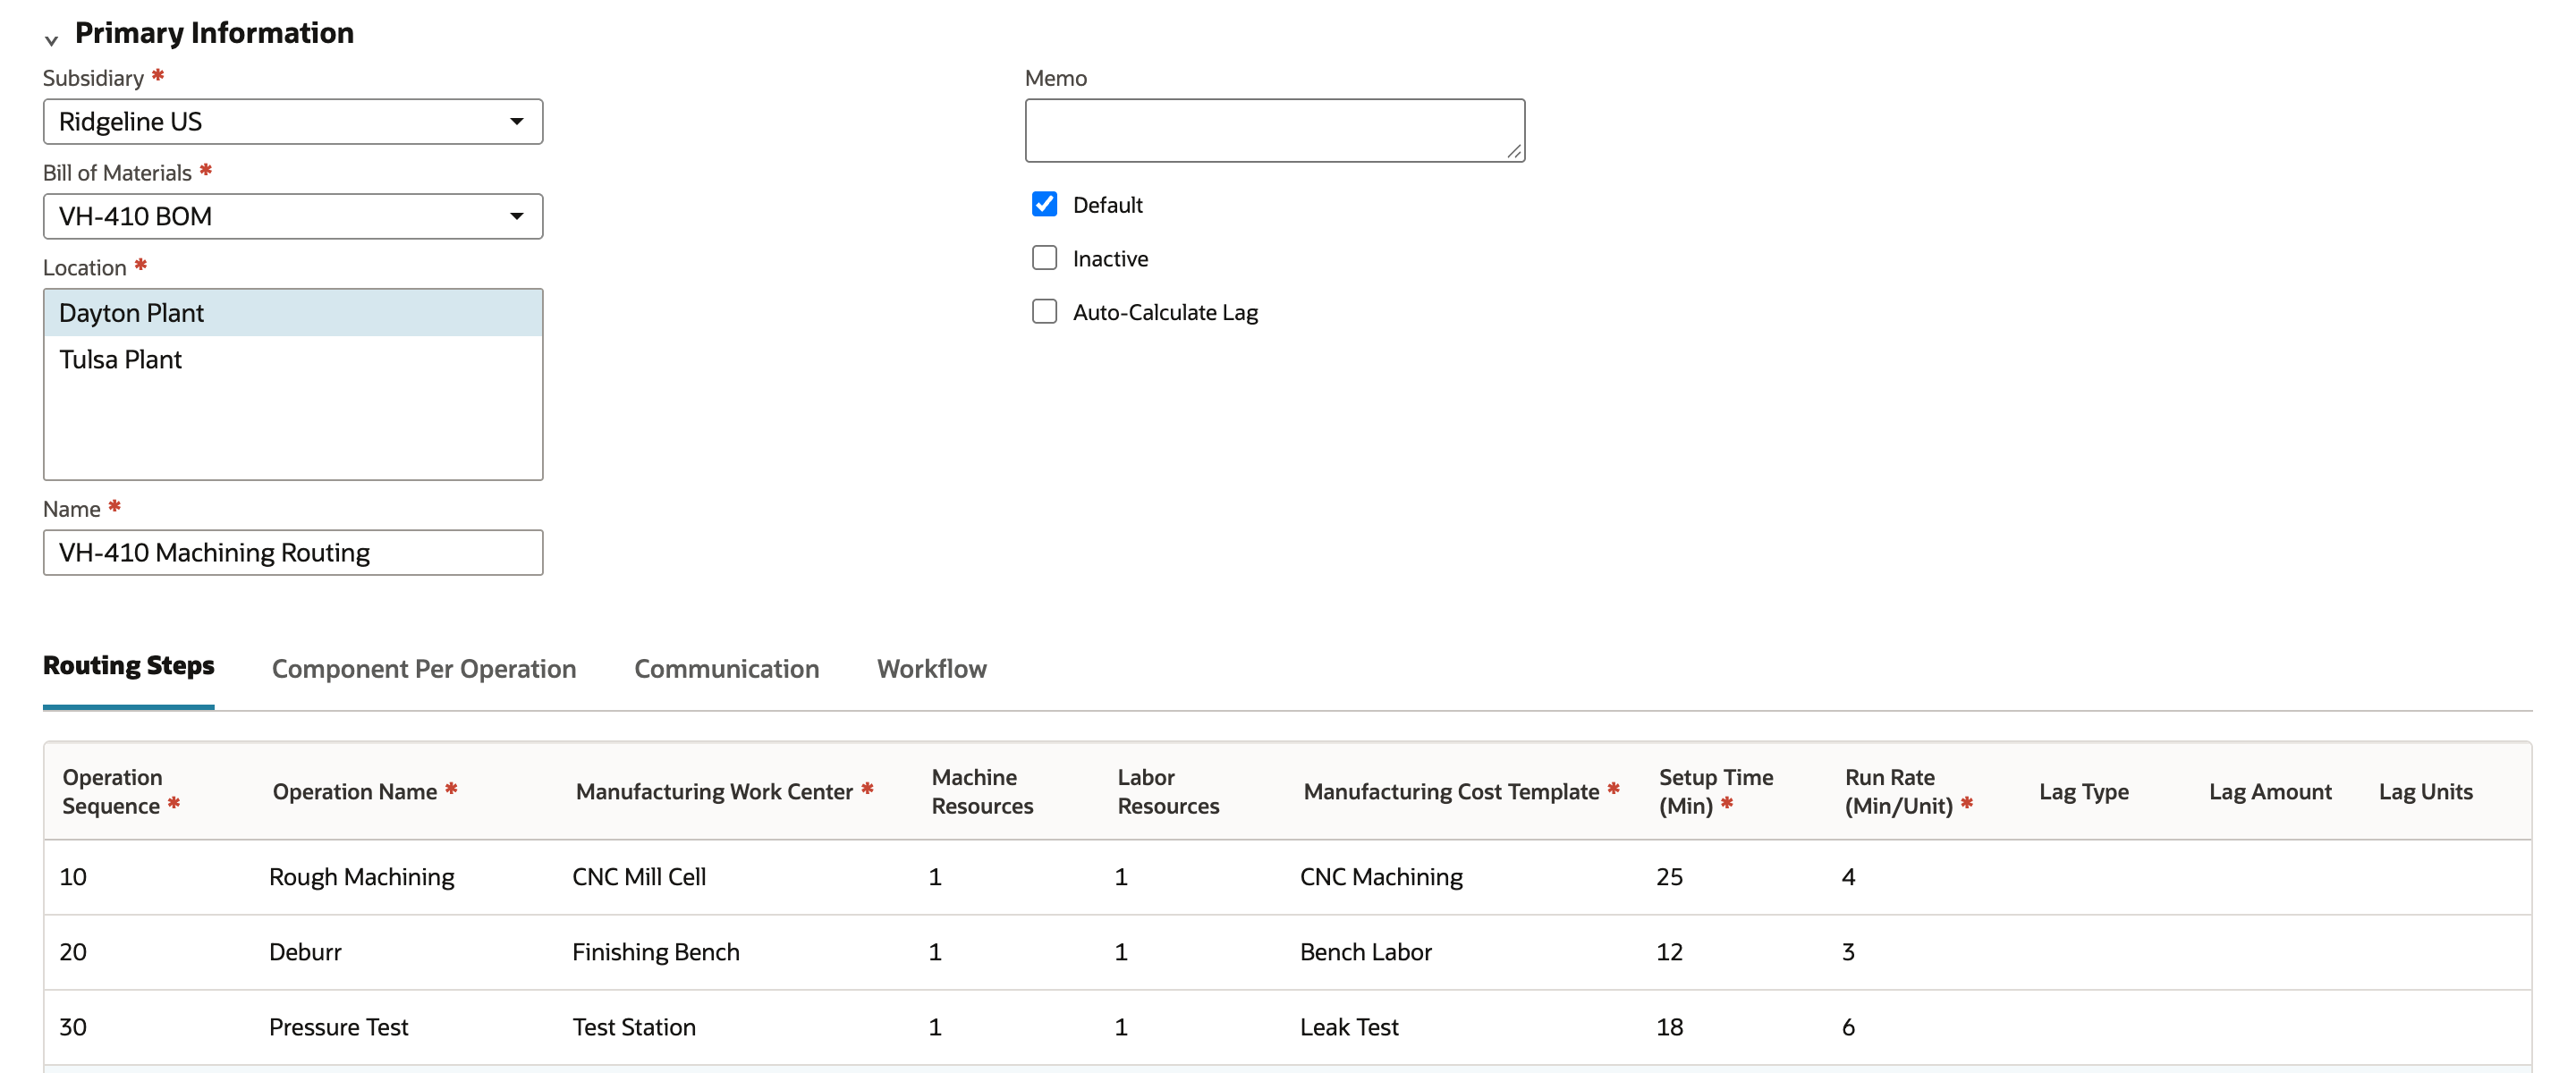Click the Lag Type column header

tap(2084, 791)
